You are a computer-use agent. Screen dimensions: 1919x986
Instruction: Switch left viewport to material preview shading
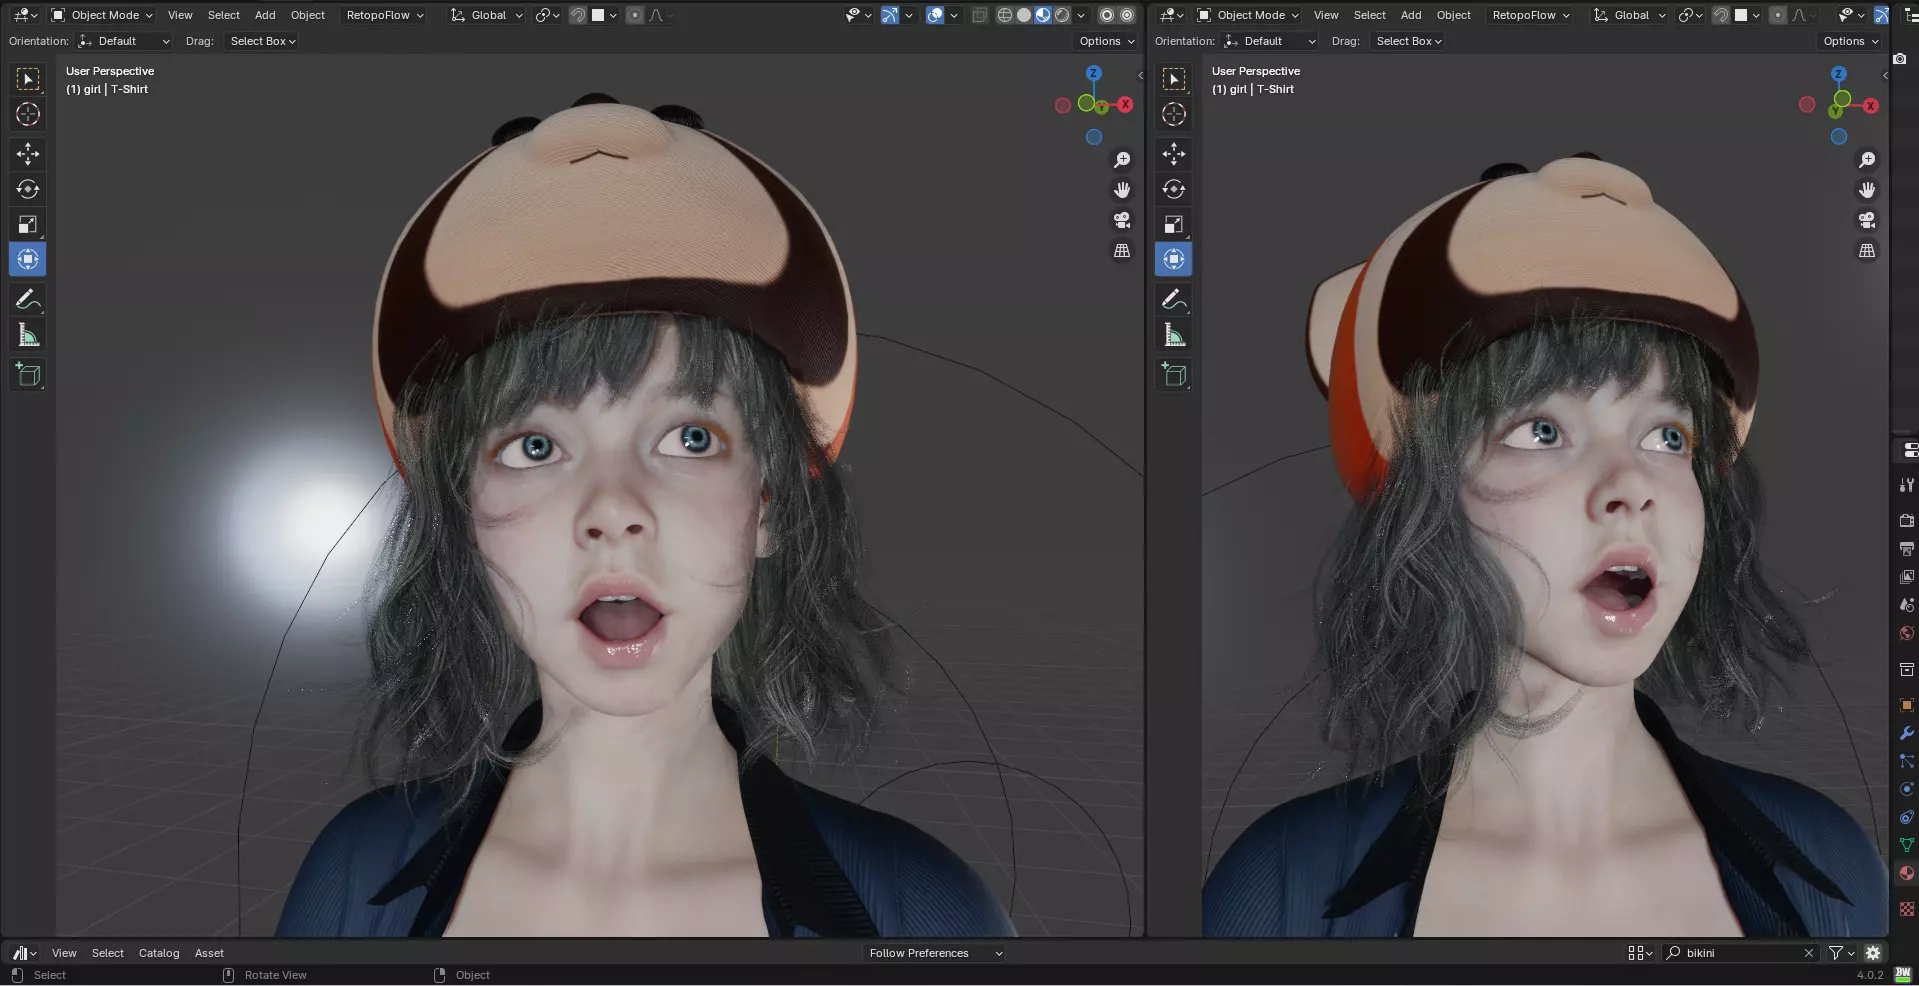click(1043, 15)
